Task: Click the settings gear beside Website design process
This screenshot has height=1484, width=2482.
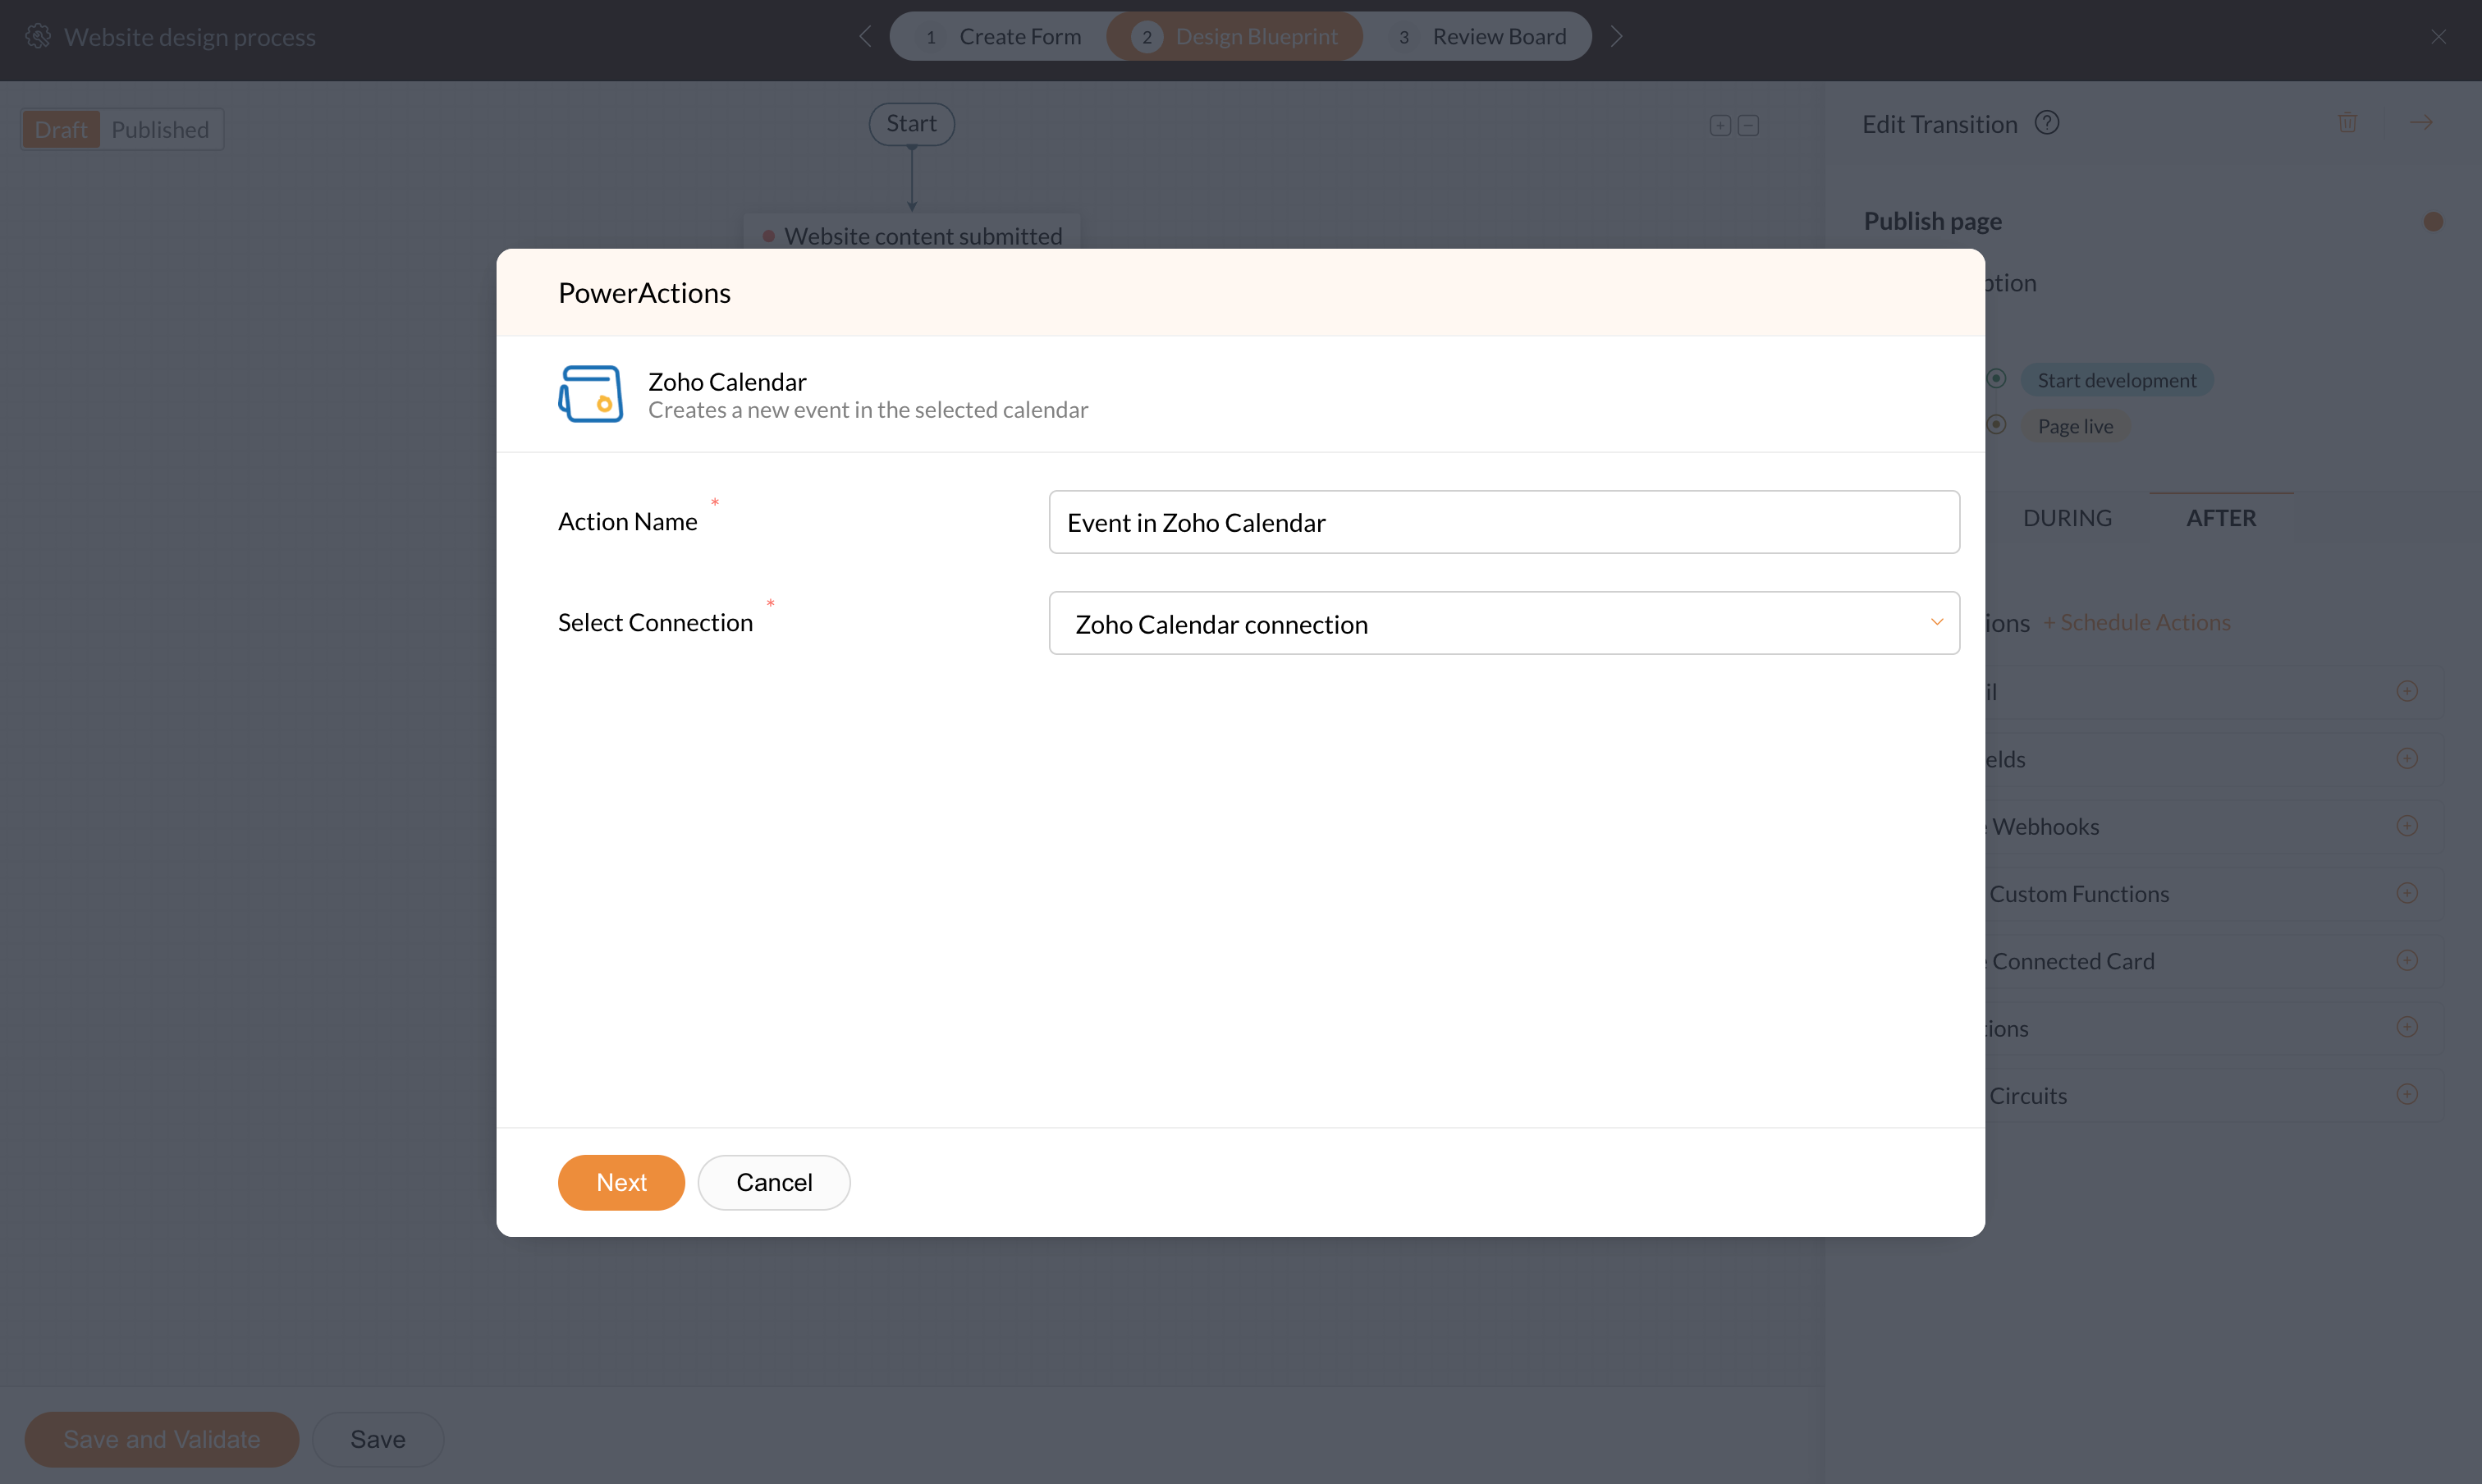Action: 38,37
